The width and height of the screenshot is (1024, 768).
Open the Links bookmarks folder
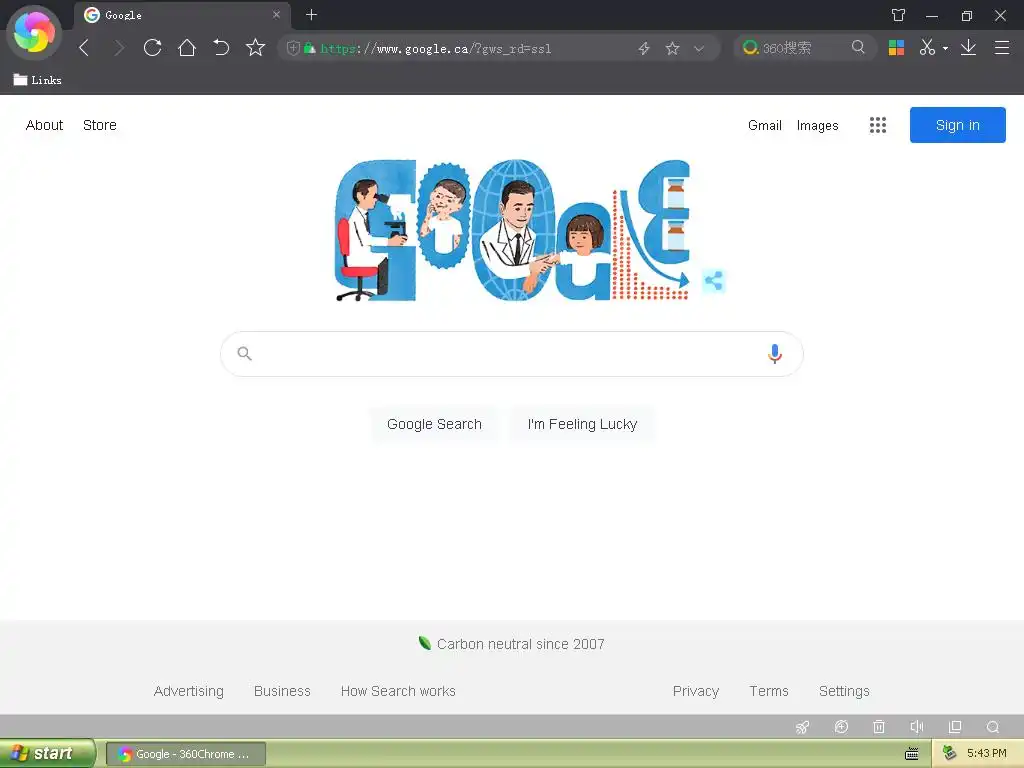(x=37, y=80)
